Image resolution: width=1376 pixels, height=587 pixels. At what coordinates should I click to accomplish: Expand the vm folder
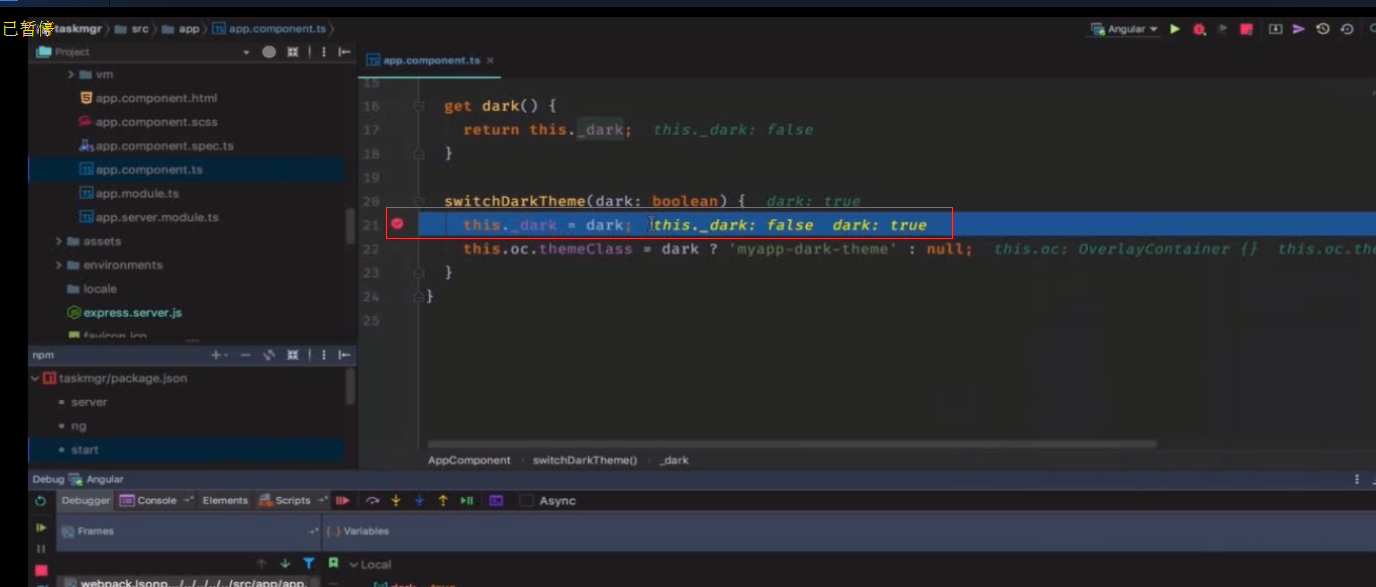click(x=71, y=75)
